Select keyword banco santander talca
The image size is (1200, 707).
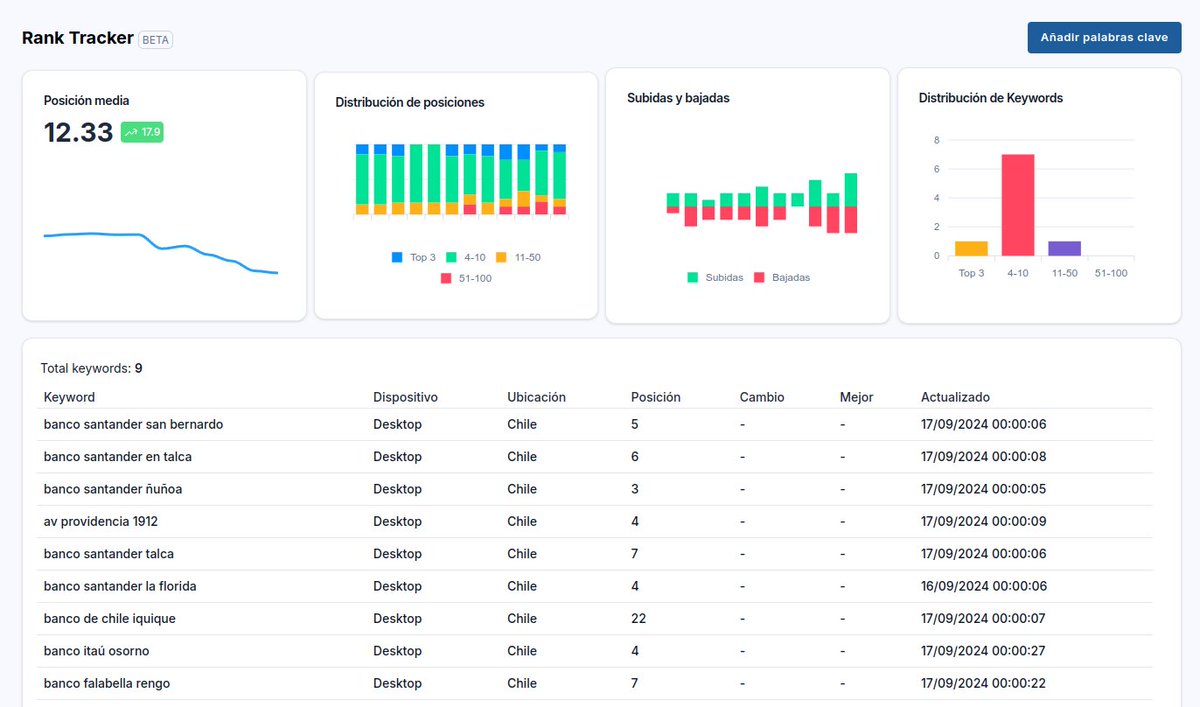click(109, 553)
